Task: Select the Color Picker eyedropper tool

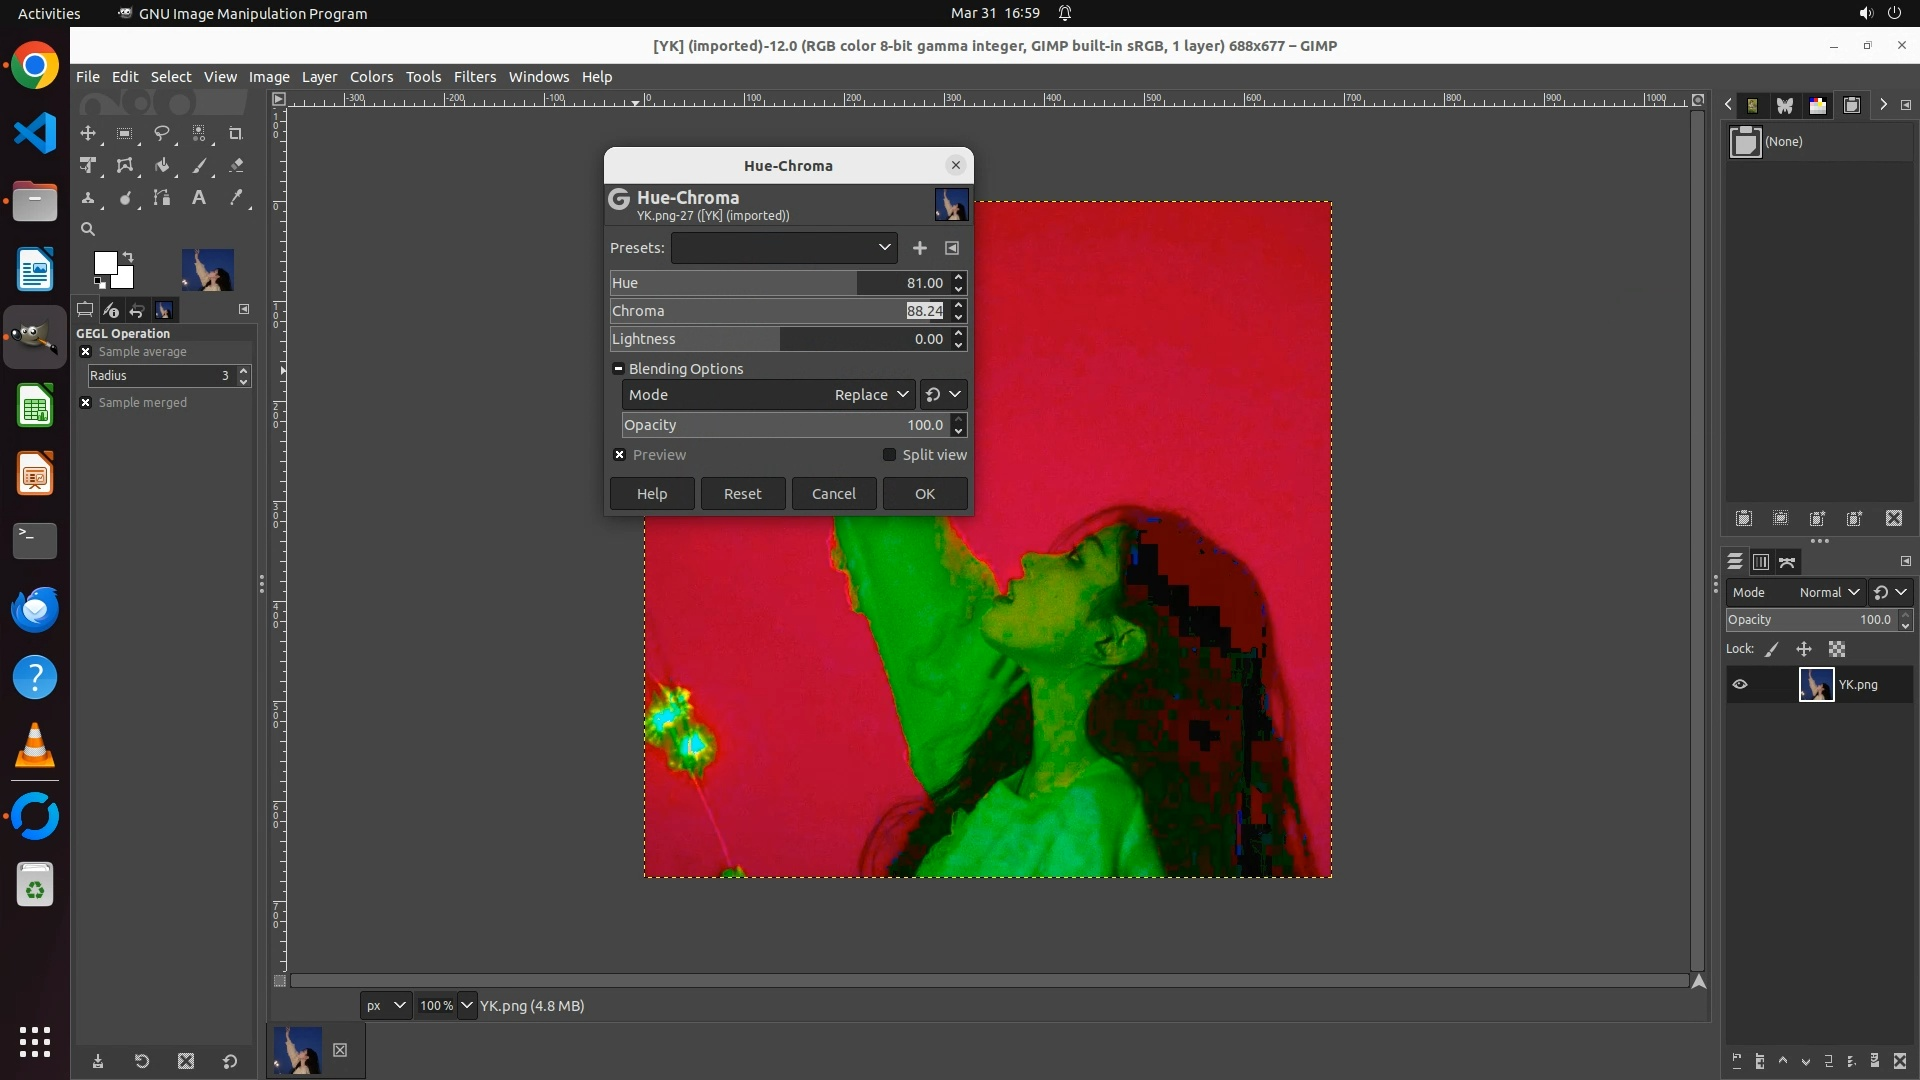Action: pyautogui.click(x=236, y=198)
